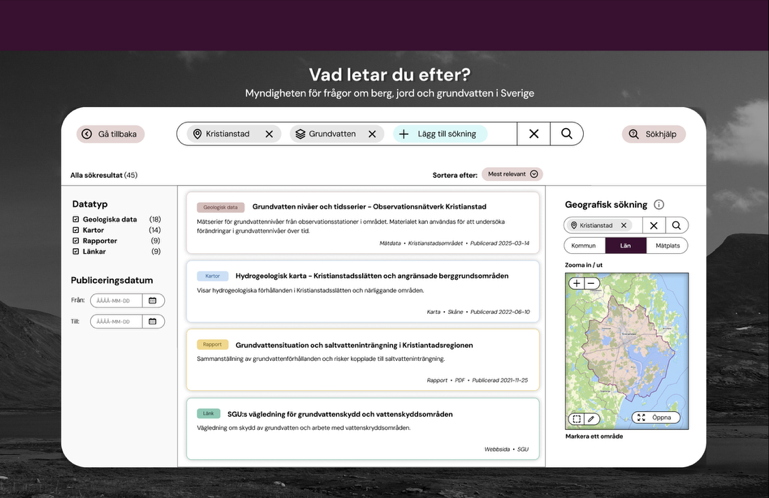Open the Mest relevant sort dropdown
This screenshot has height=498, width=769.
(512, 174)
